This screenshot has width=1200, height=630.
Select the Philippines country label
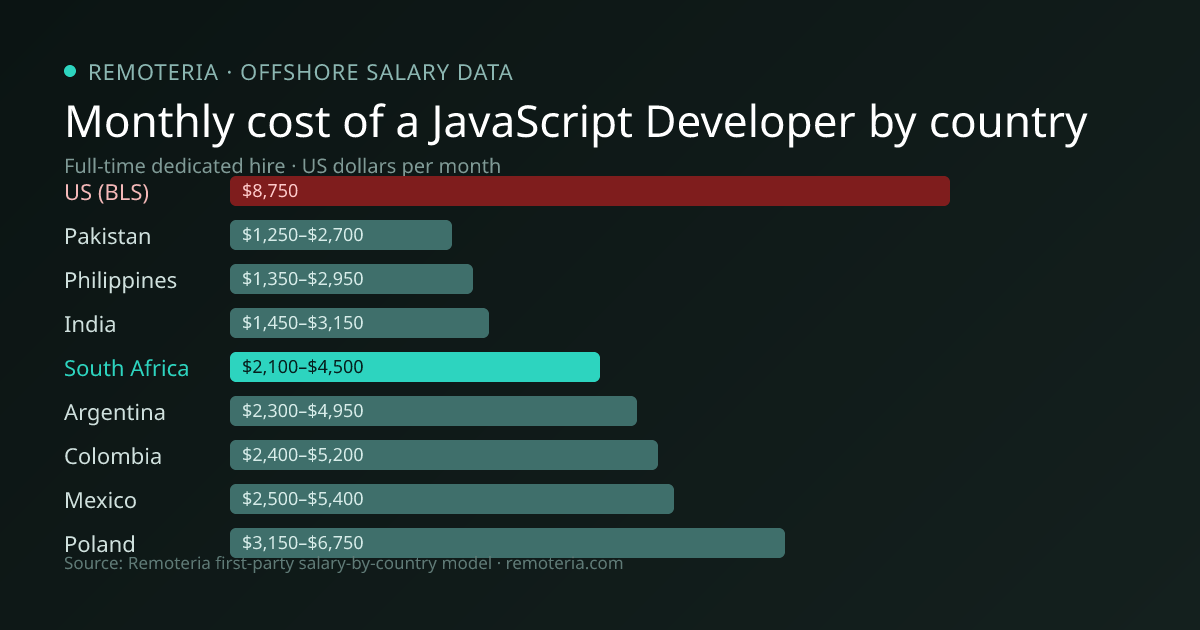click(x=120, y=280)
